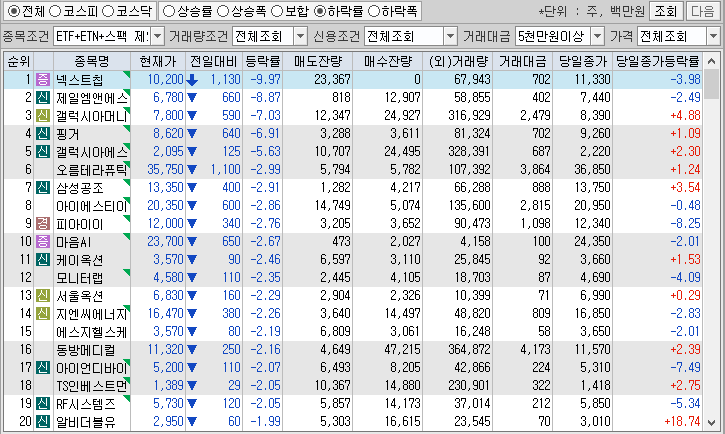725x434 pixels.
Task: Select the 오름테라퓨틱 stock name
Action: [x=91, y=170]
